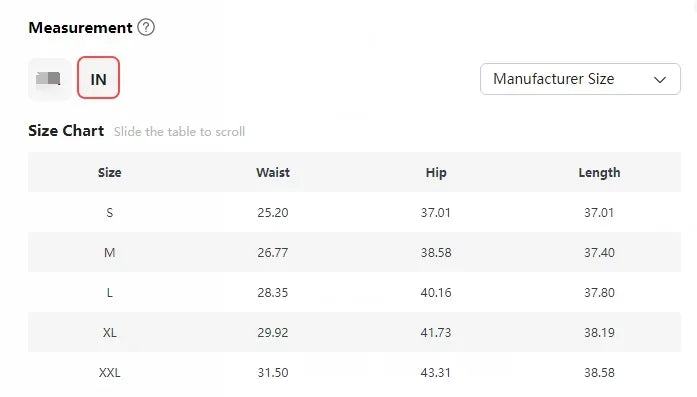Switch units with the blurred CM toggle
The image size is (697, 397).
49,79
